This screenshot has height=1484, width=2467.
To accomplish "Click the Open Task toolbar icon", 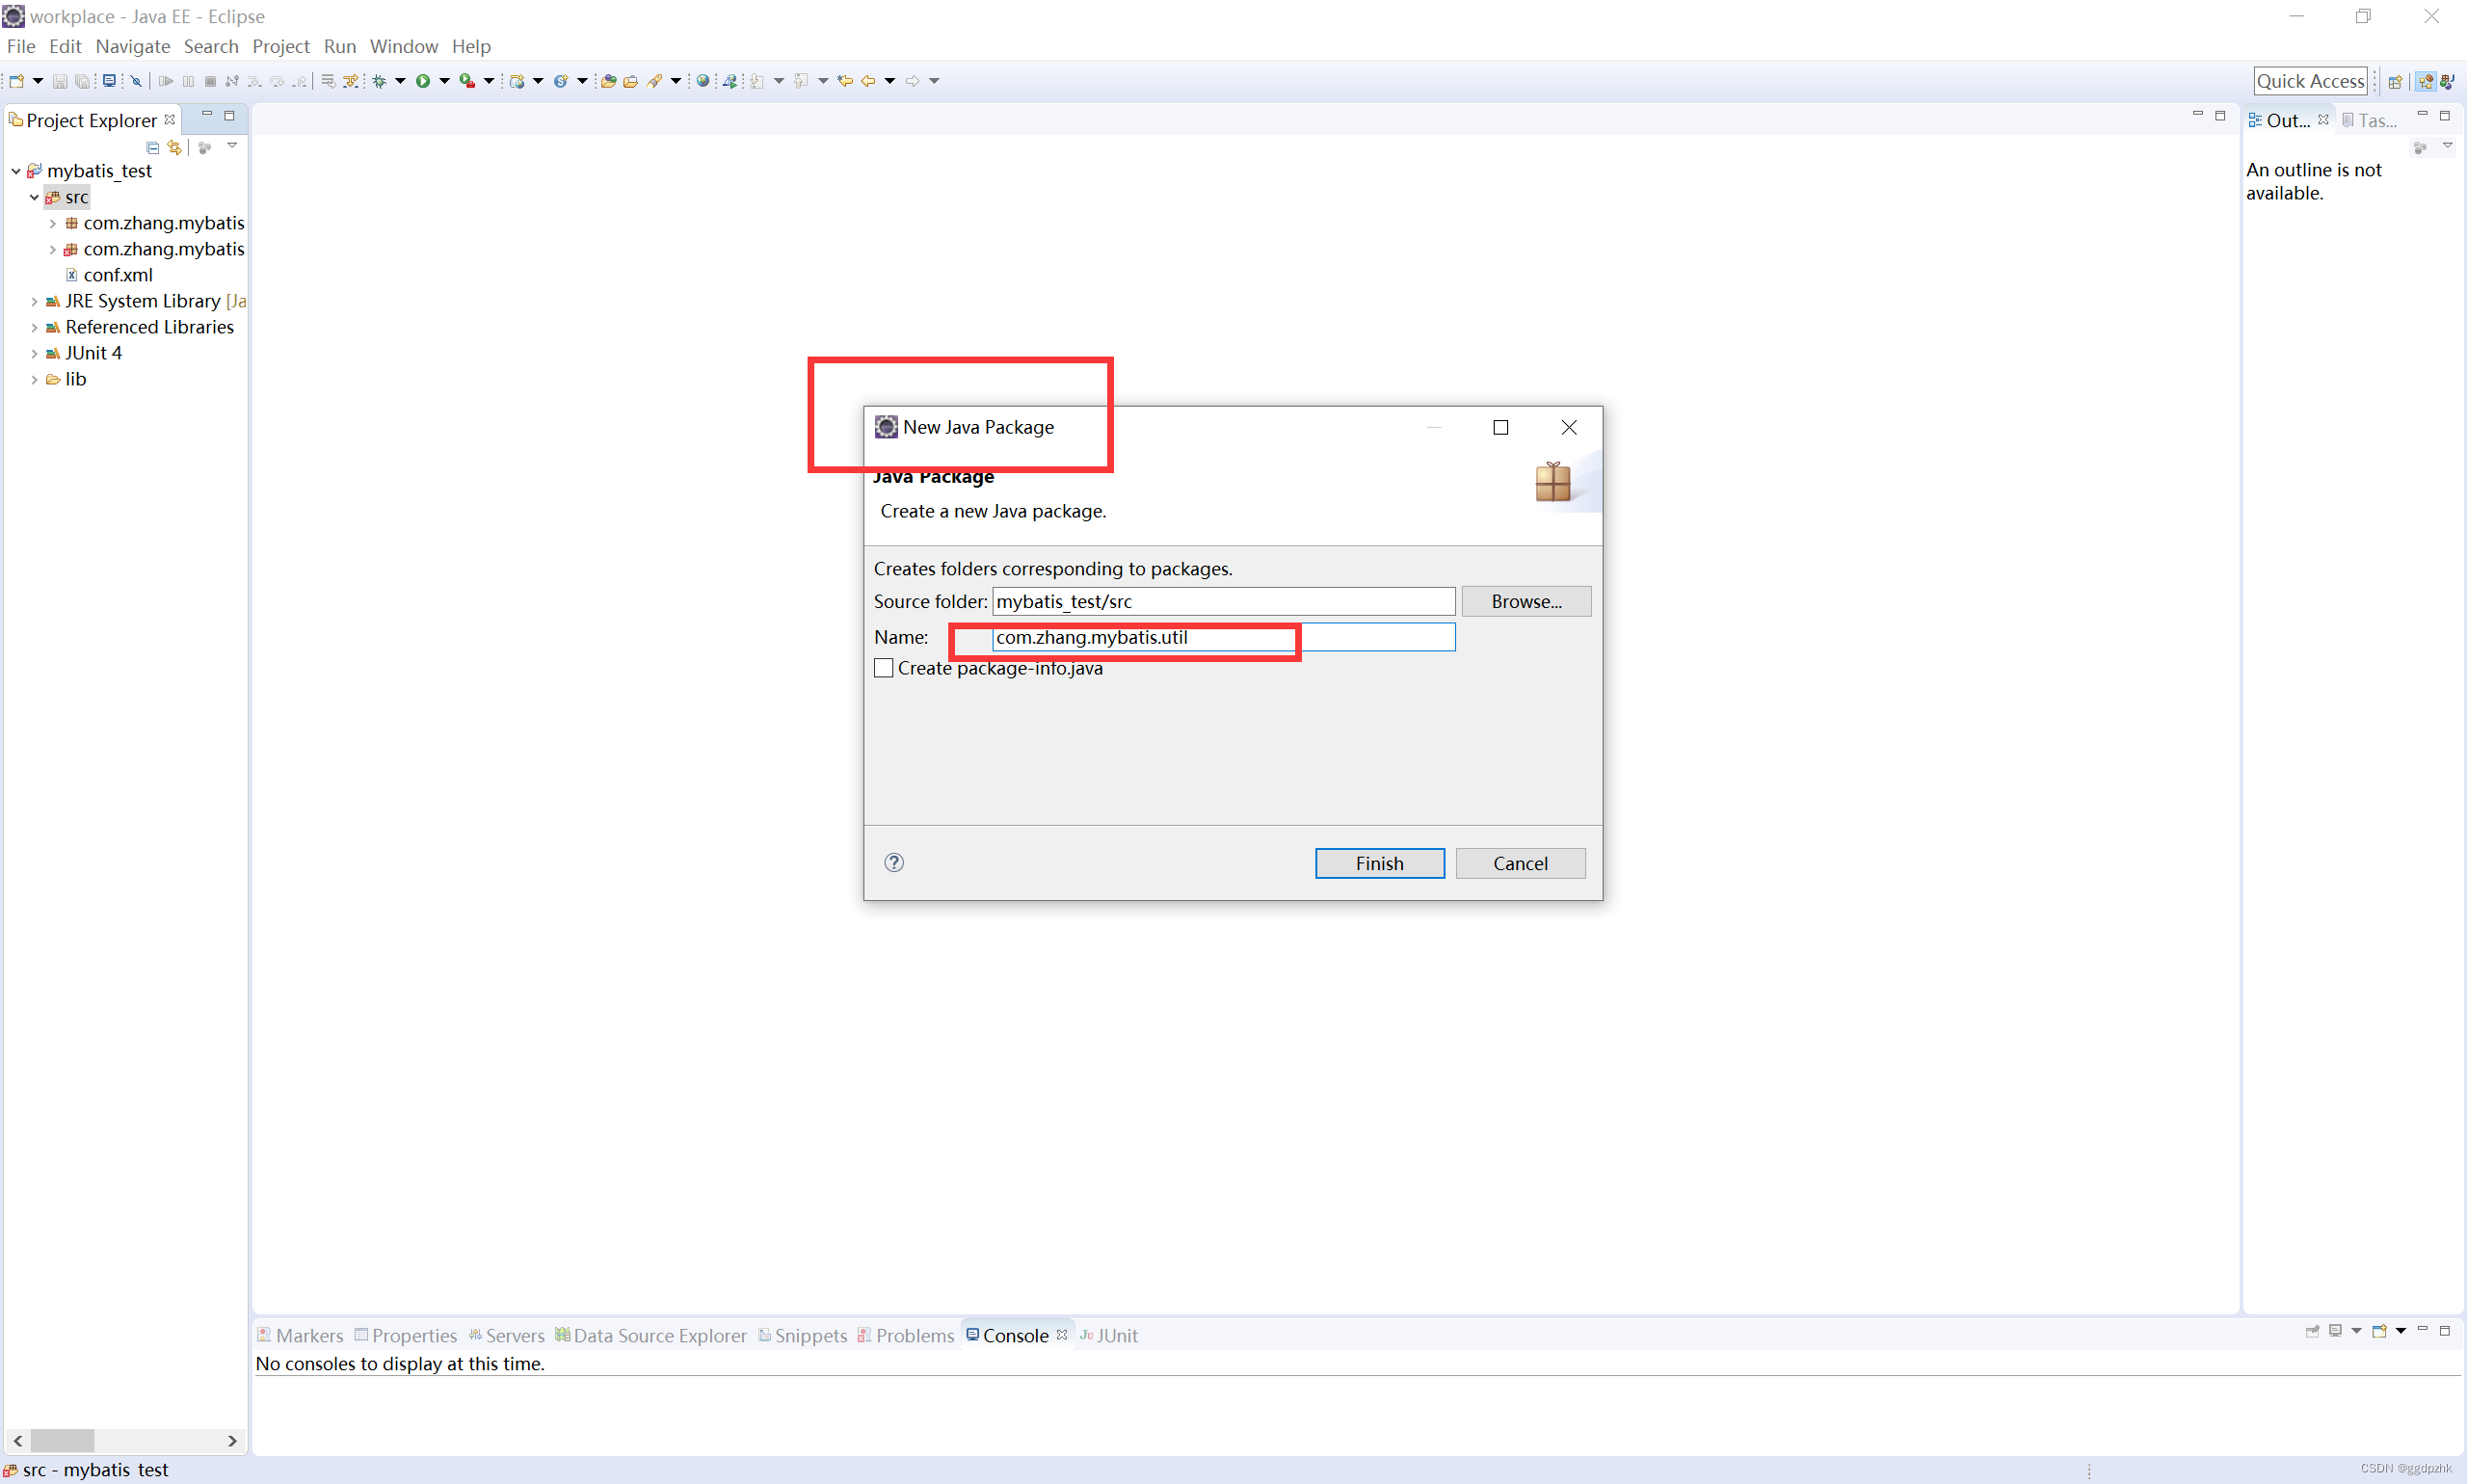I will (630, 81).
